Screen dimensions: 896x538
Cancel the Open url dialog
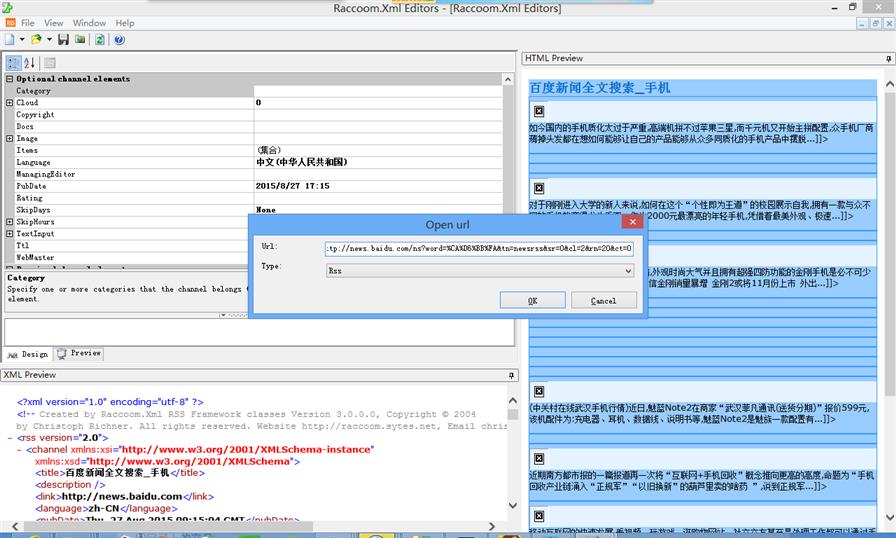[x=603, y=300]
